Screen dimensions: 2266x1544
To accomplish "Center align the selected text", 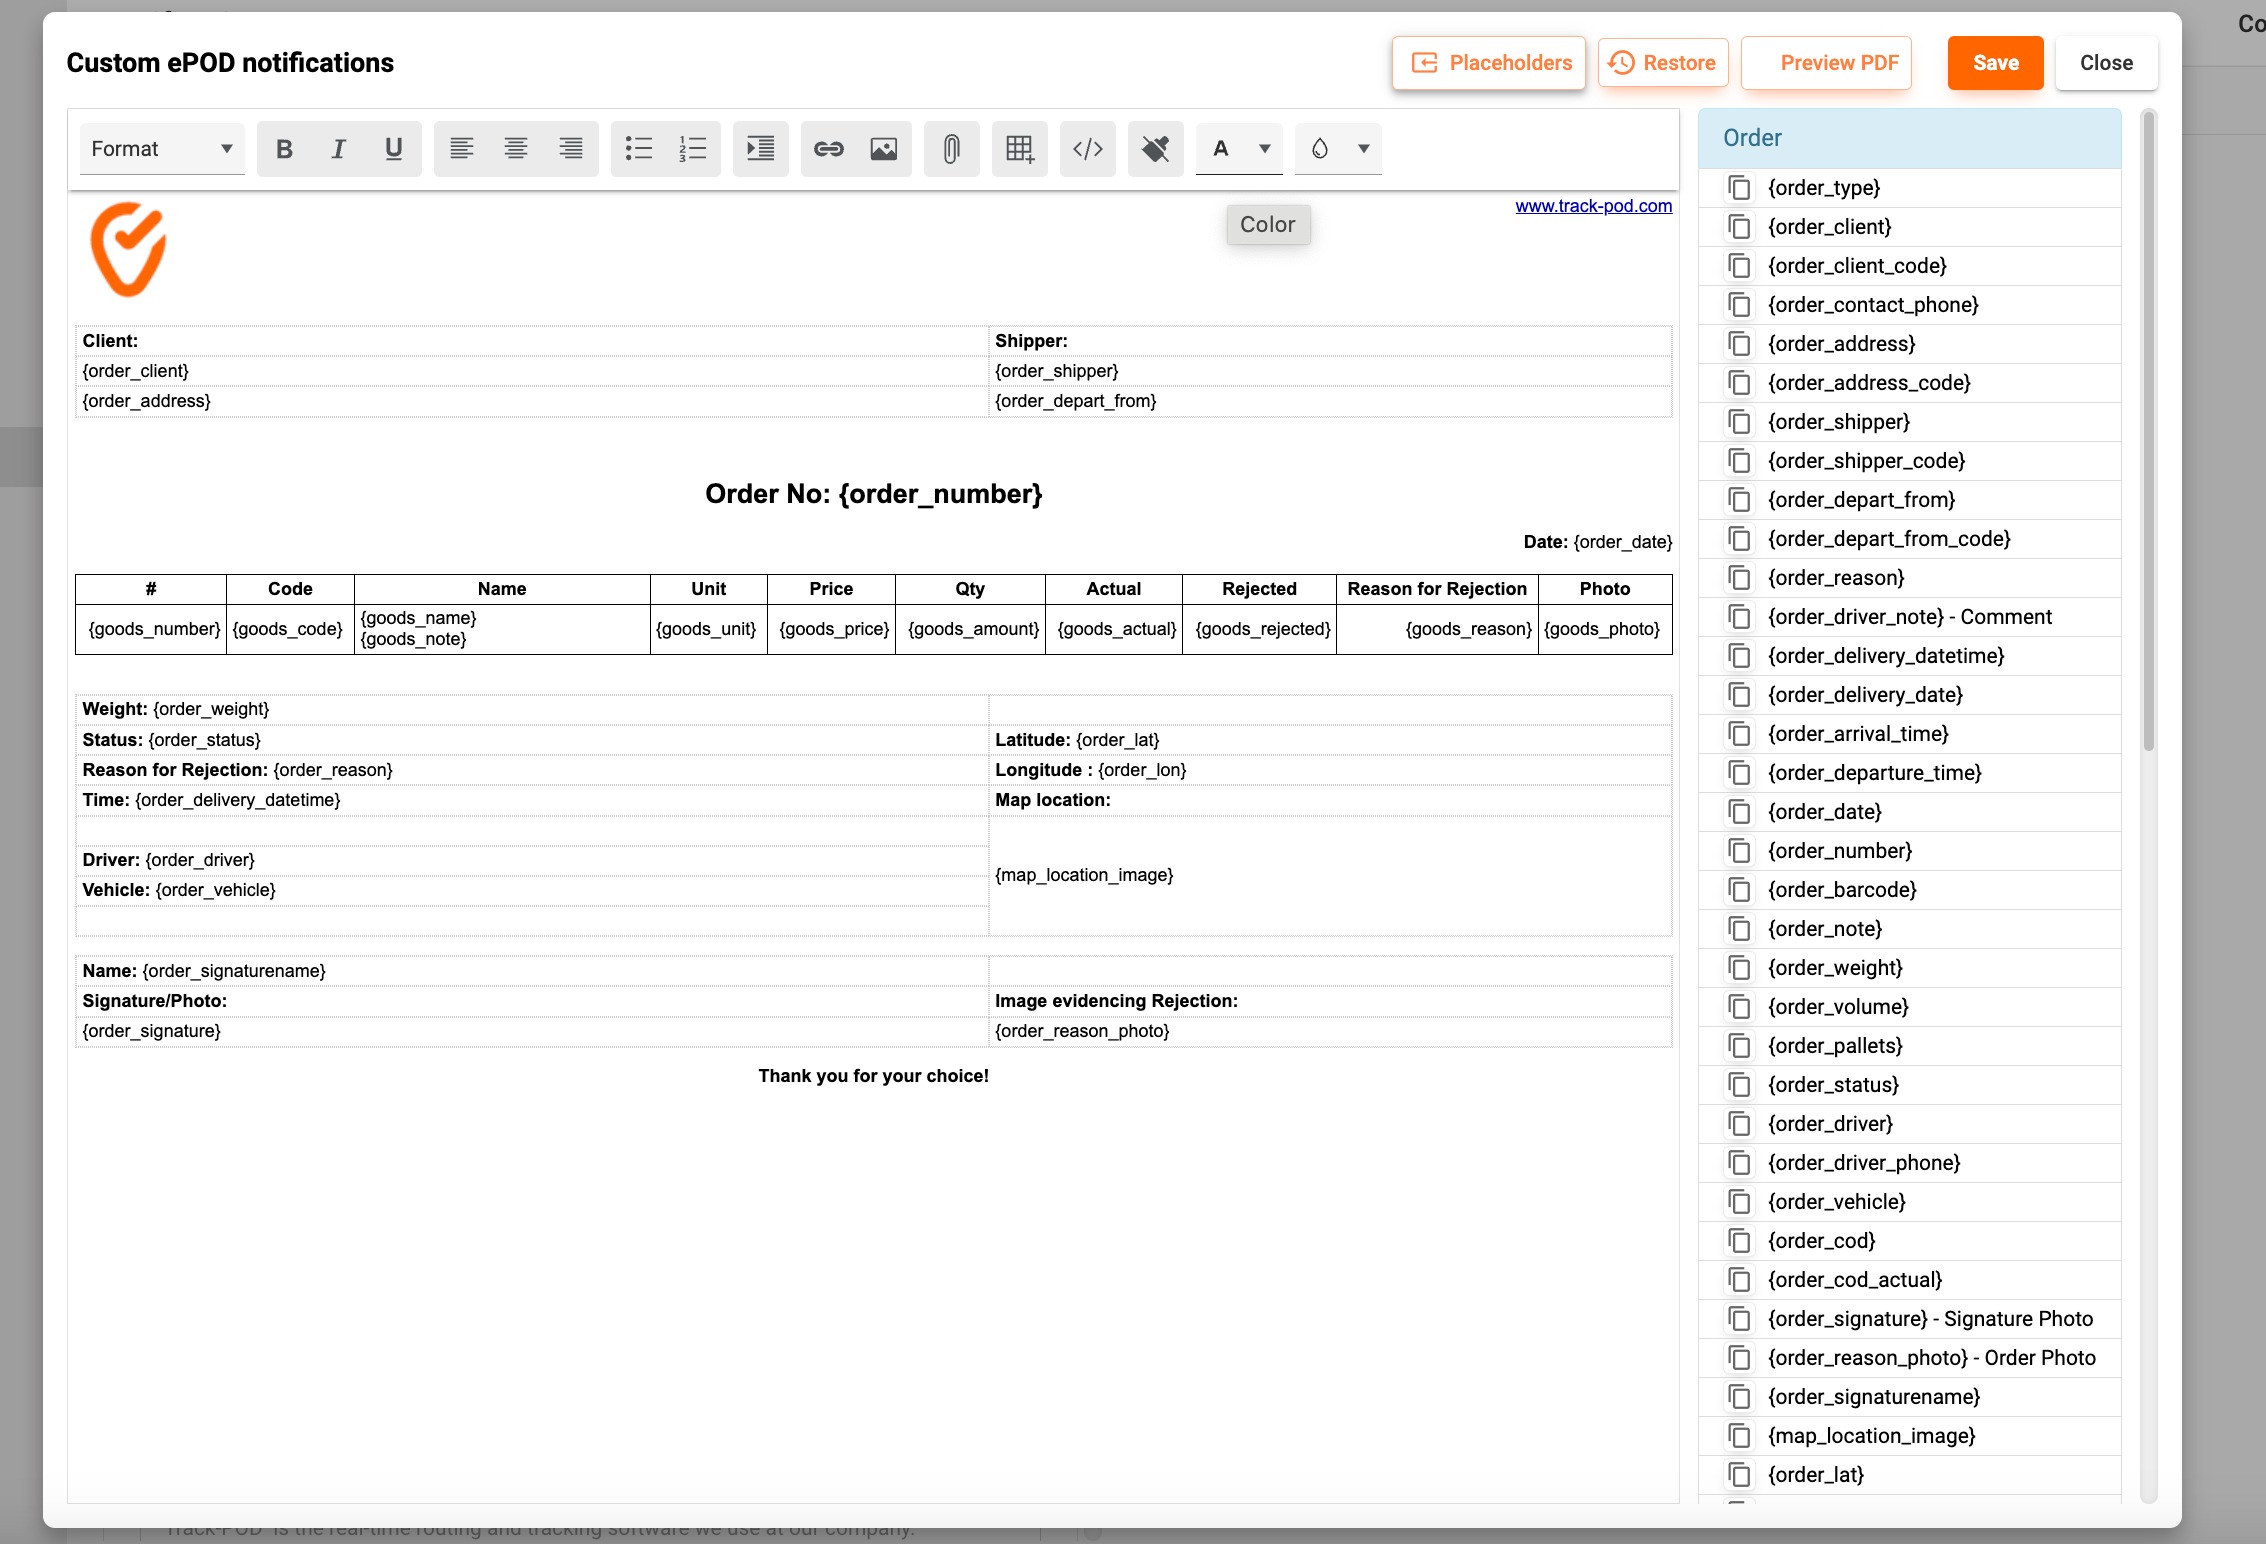I will tap(516, 149).
